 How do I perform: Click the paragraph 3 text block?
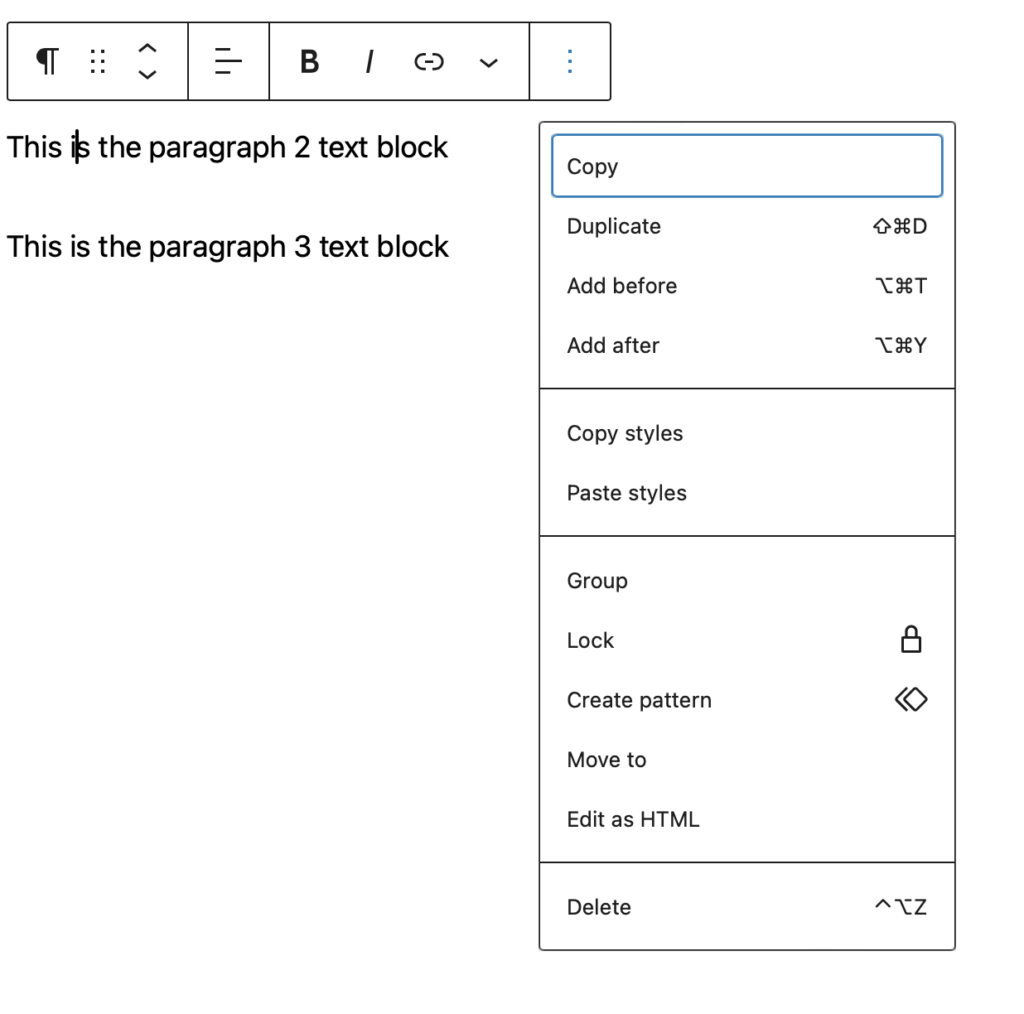click(228, 247)
